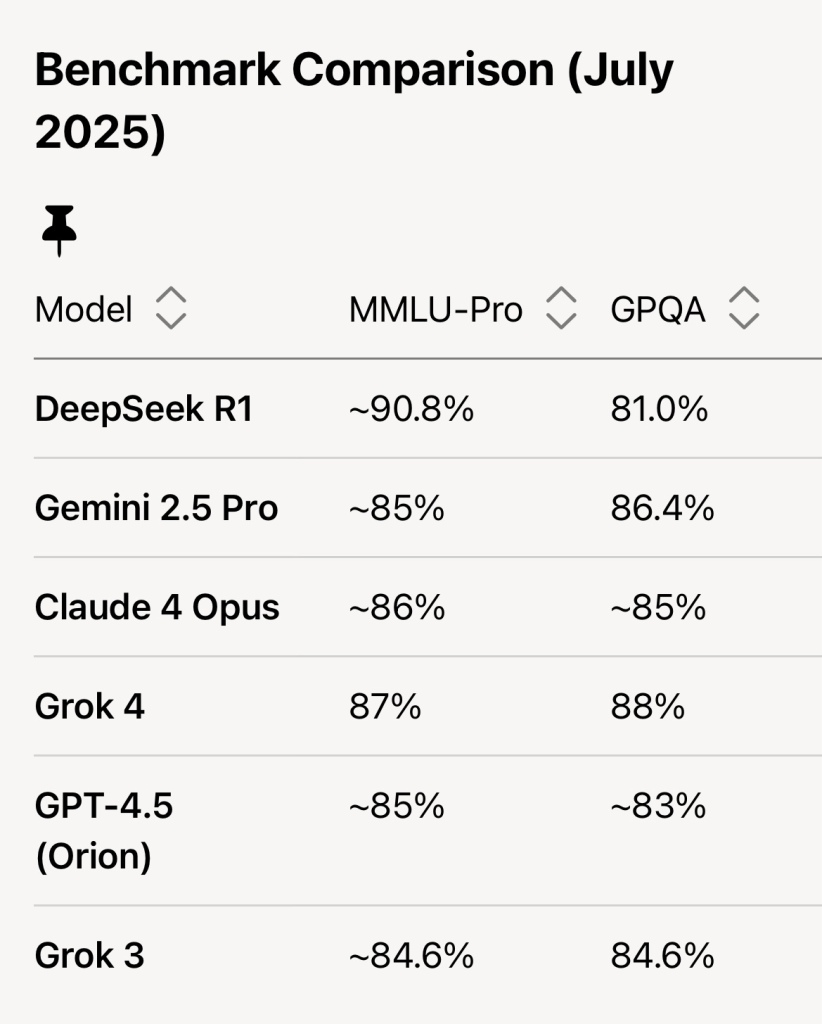Expand sorting options for the Model column
Viewport: 822px width, 1024px height.
point(172,309)
